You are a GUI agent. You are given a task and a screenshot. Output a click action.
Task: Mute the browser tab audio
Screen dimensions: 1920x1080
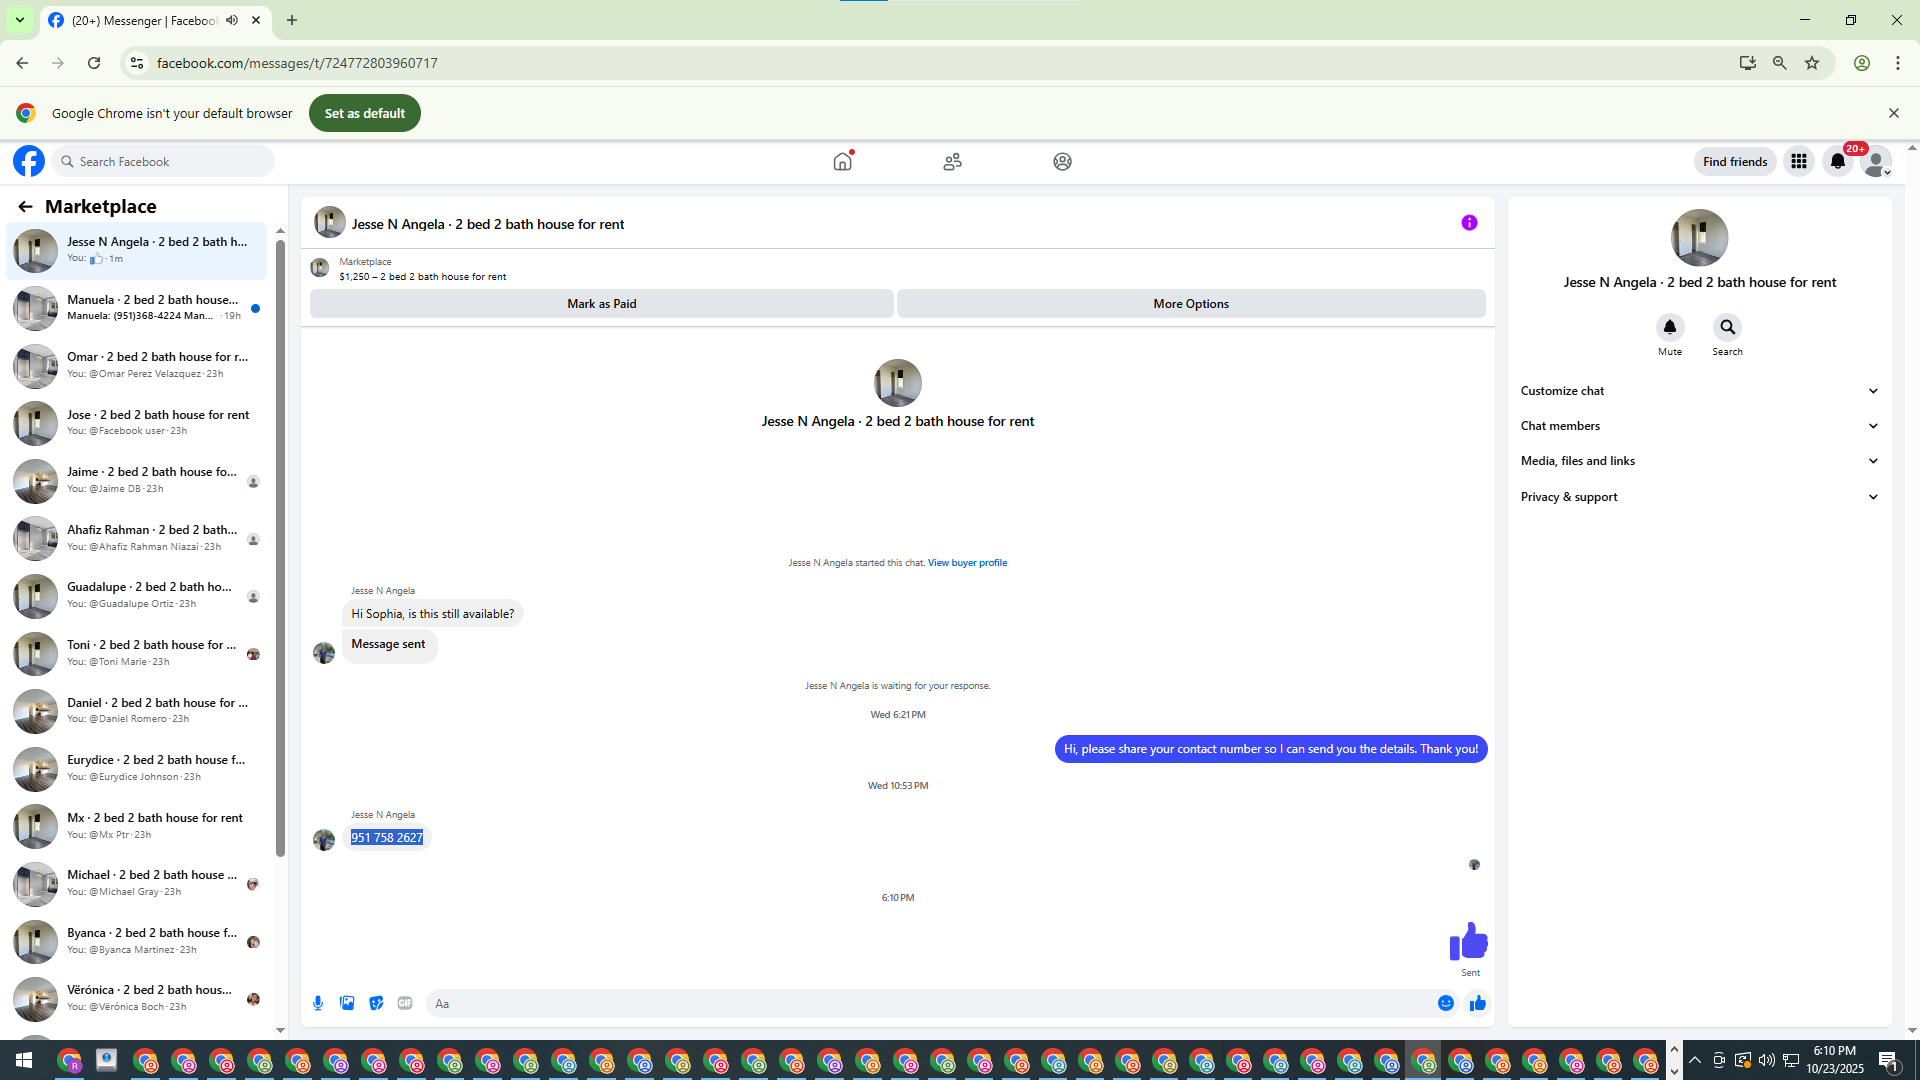pos(232,20)
